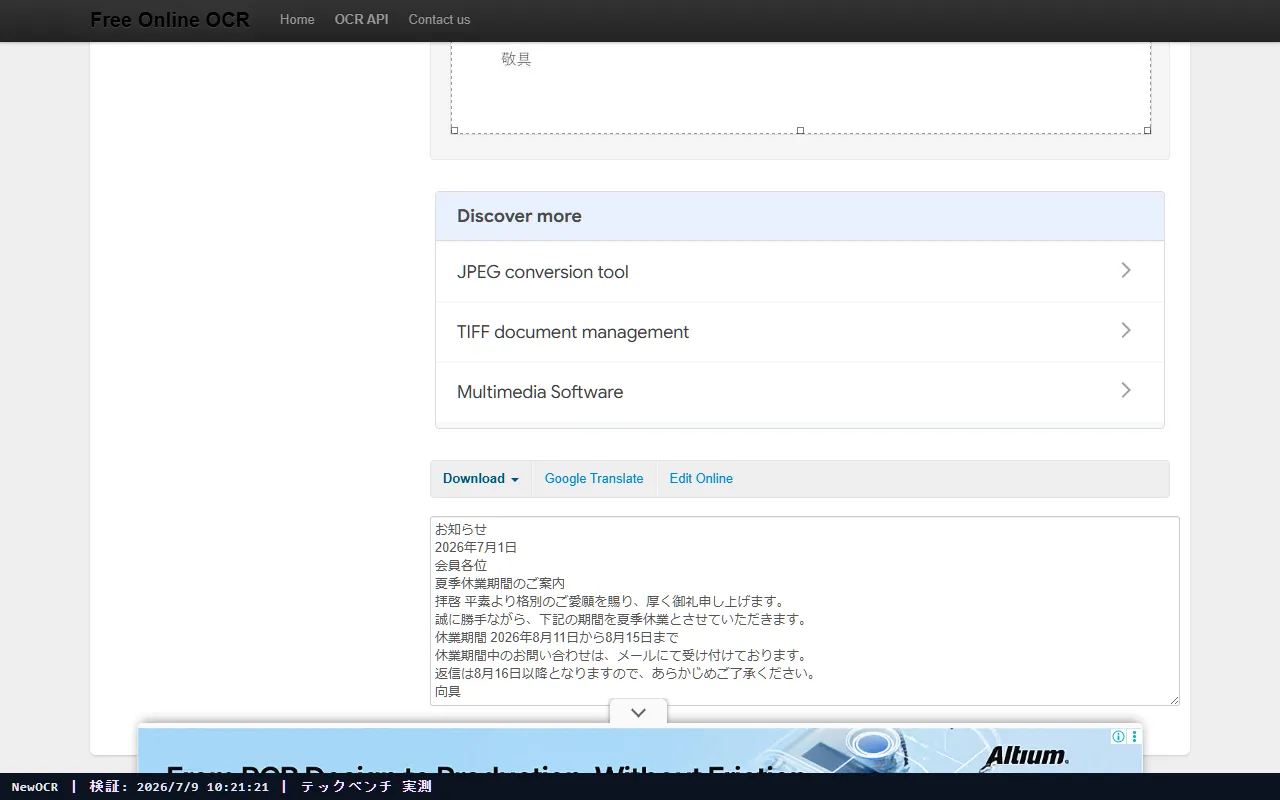Click 'NewOCR' in the bottom status bar
1280x800 pixels.
(35, 787)
